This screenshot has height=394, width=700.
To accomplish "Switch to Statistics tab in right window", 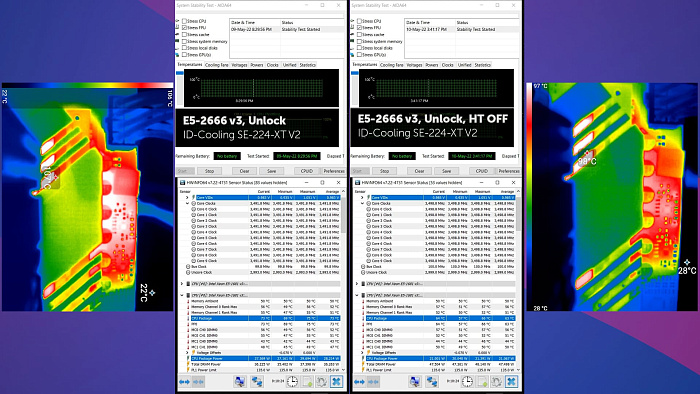I will pyautogui.click(x=483, y=65).
